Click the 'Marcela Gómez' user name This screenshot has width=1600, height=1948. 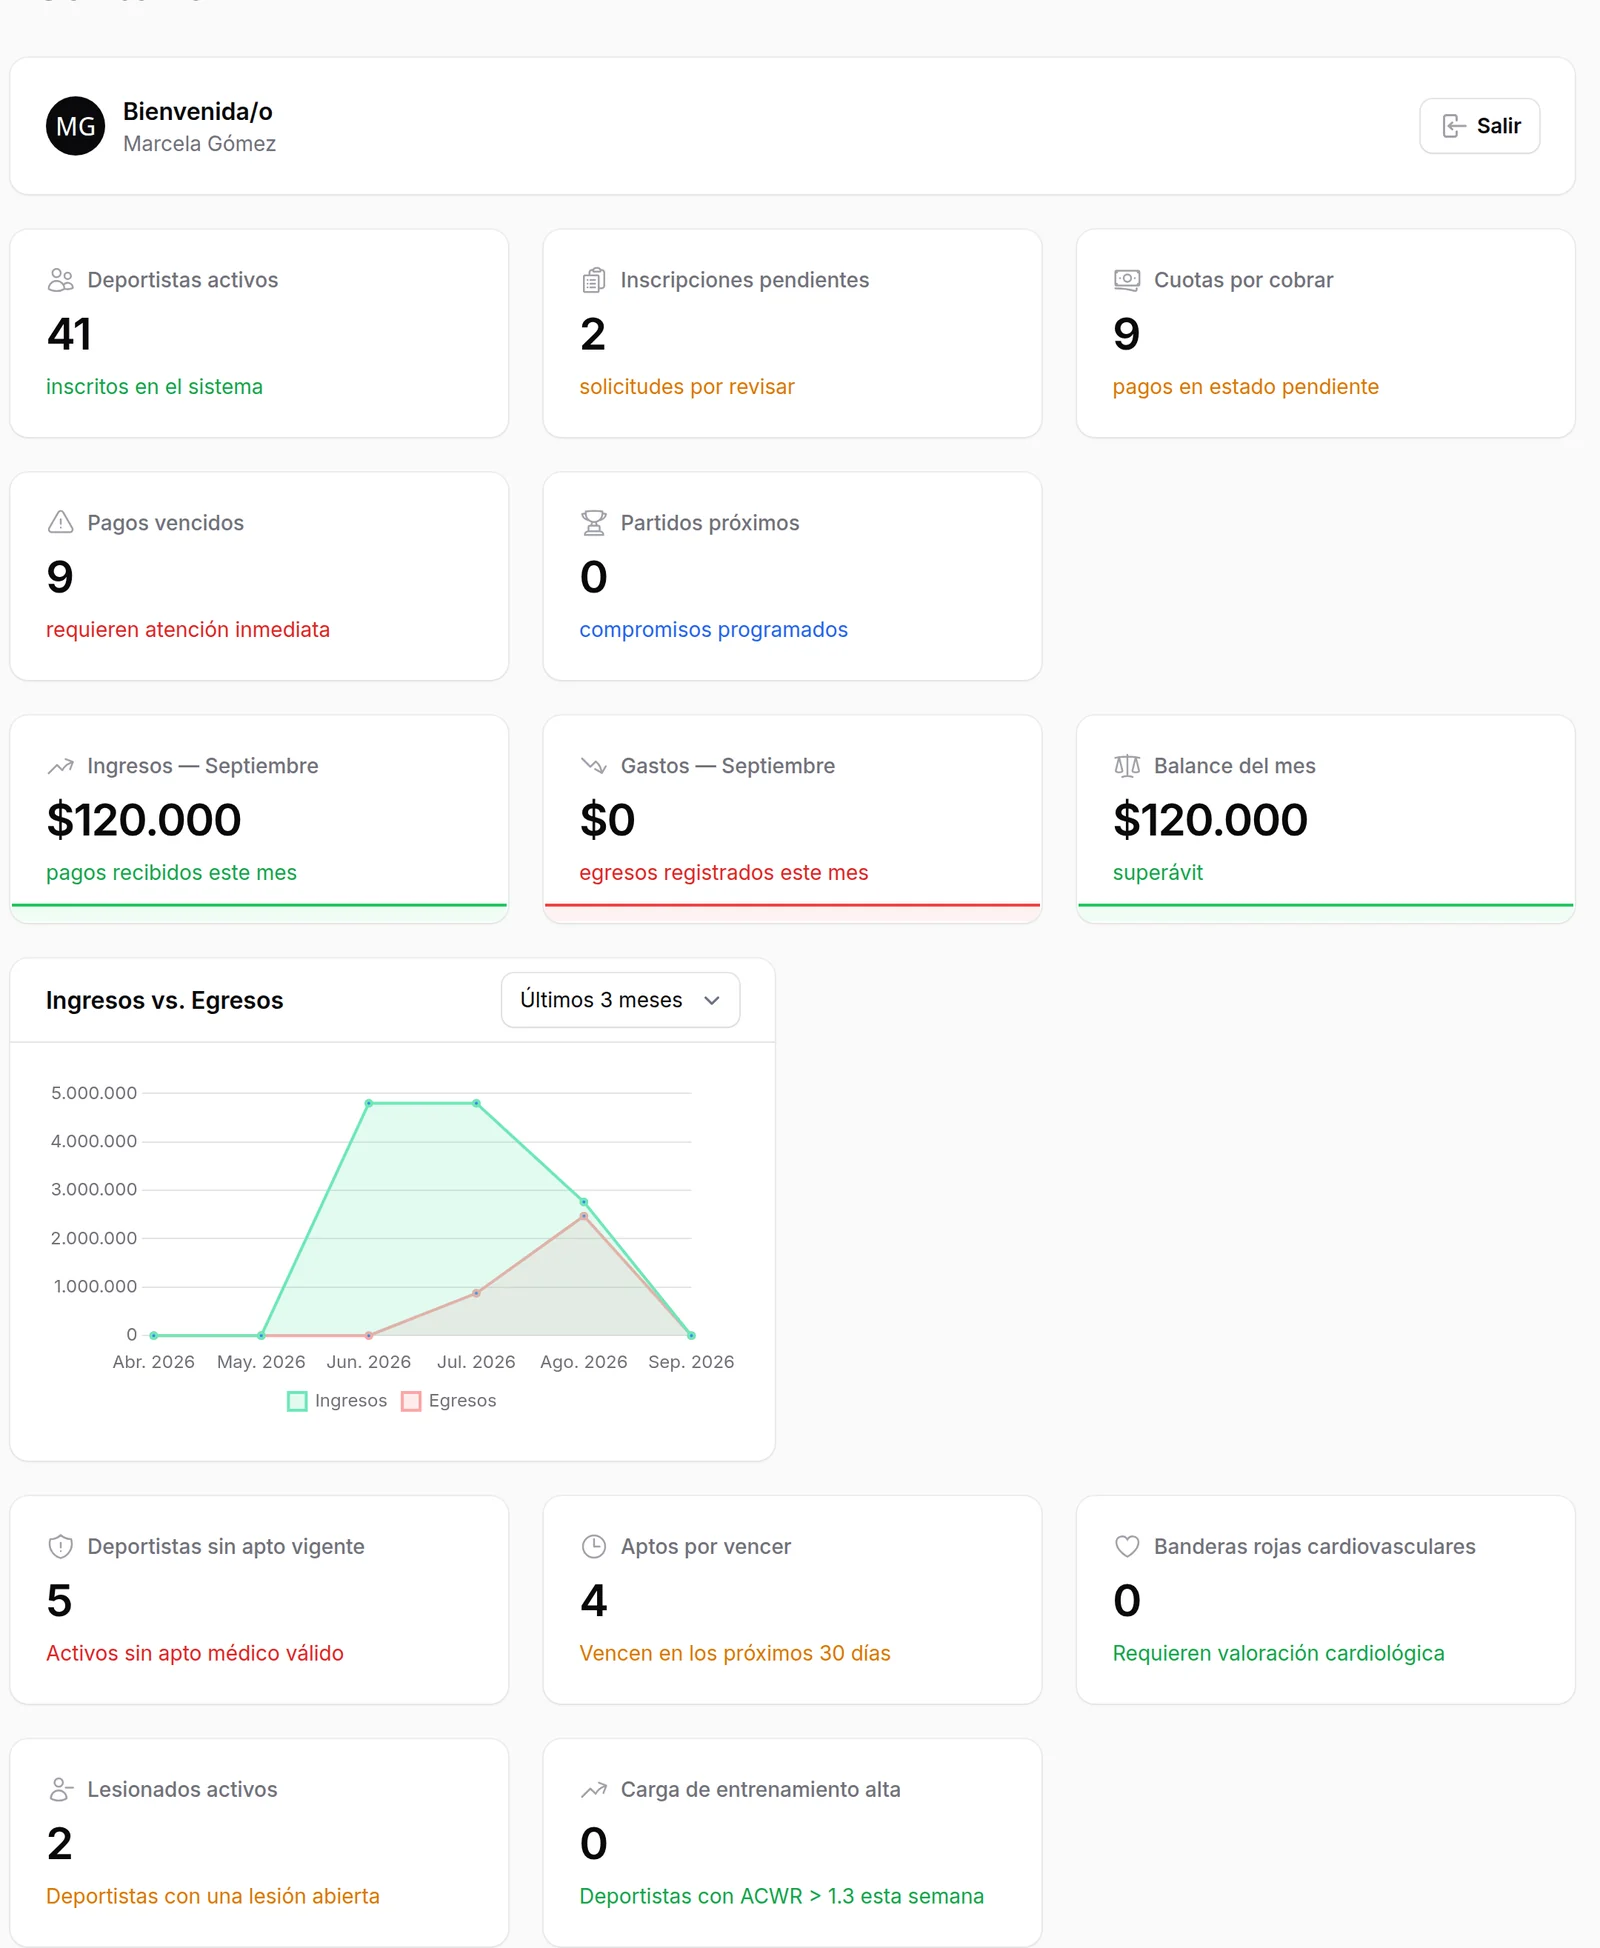(199, 144)
